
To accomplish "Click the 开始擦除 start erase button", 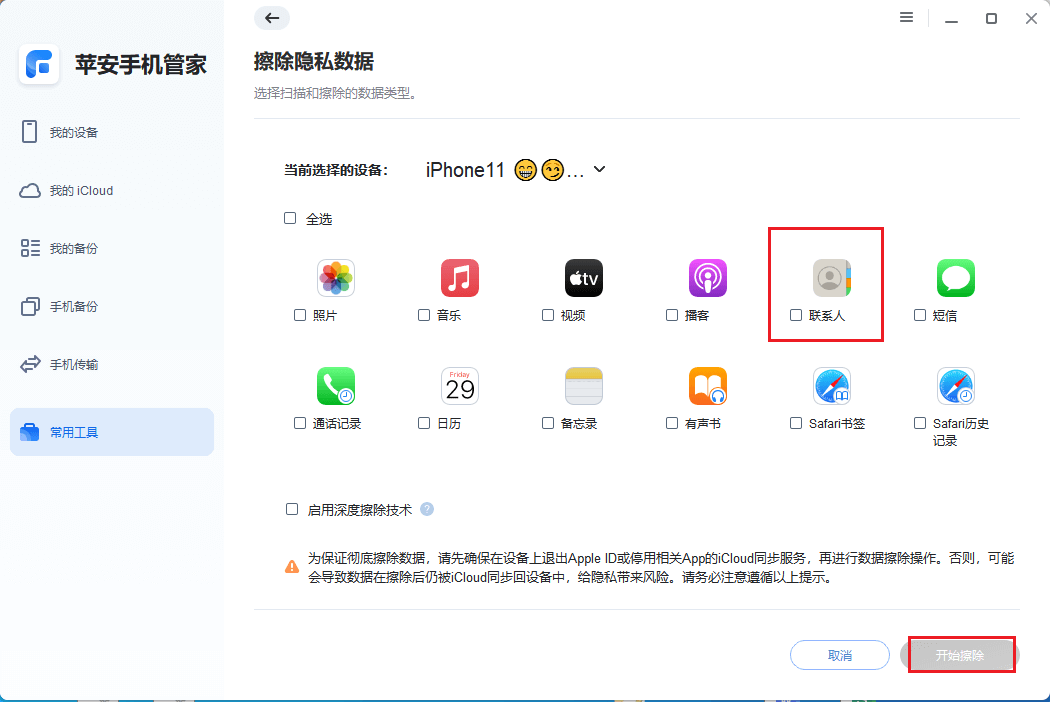I will 960,655.
